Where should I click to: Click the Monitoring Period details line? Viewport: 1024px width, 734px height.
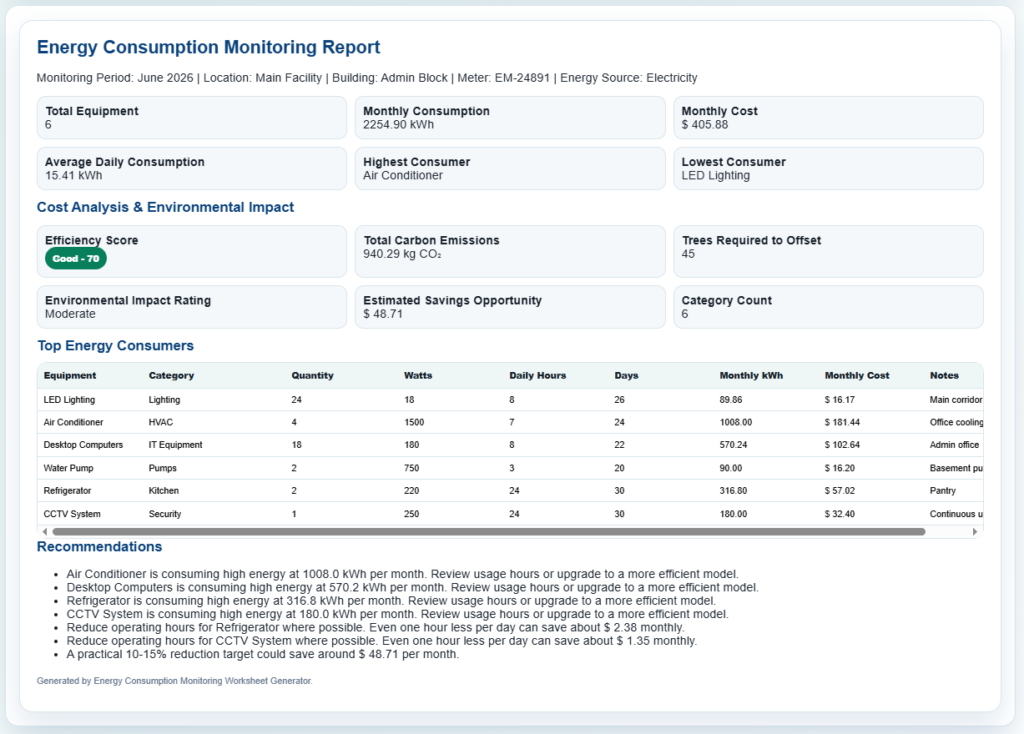pos(367,78)
